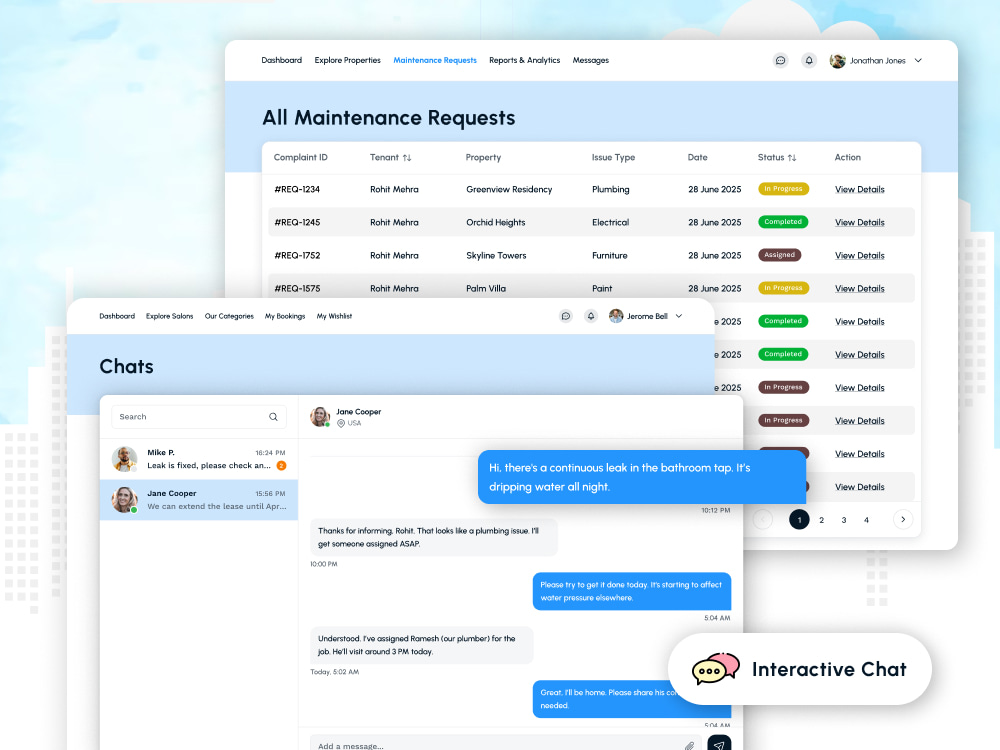Go to next page arrow in pagination
The image size is (1000, 750).
pyautogui.click(x=903, y=519)
